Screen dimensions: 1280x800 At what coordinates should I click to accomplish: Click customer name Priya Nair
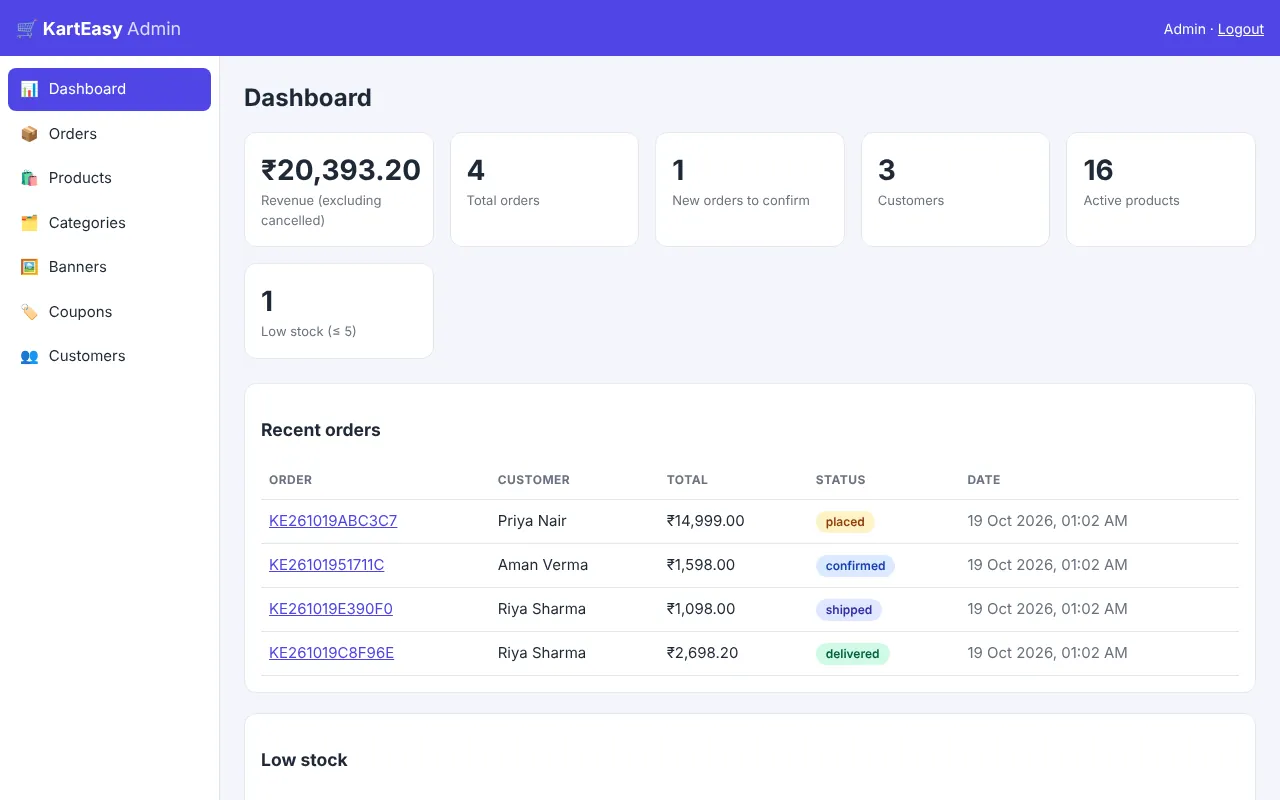(532, 521)
